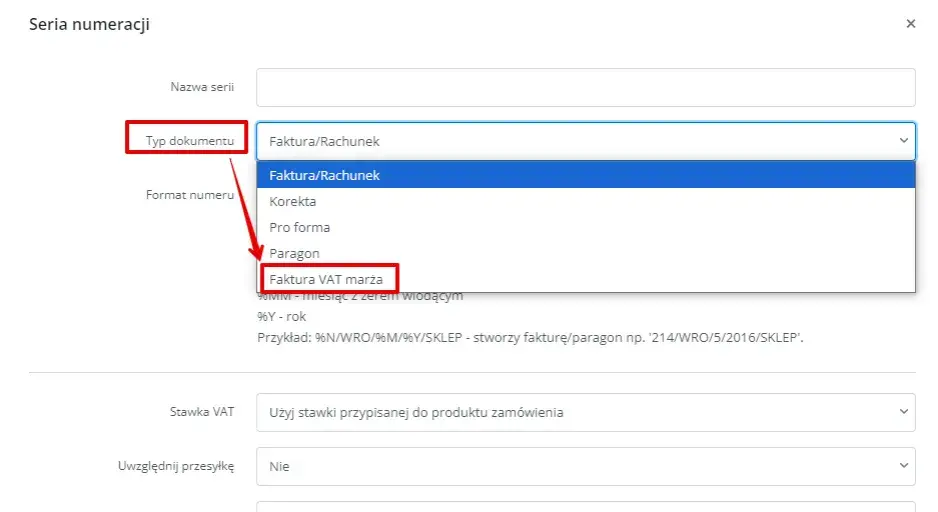Screen dimensions: 938x512
Task: Focus the Nazwa serii text field
Action: pyautogui.click(x=586, y=87)
